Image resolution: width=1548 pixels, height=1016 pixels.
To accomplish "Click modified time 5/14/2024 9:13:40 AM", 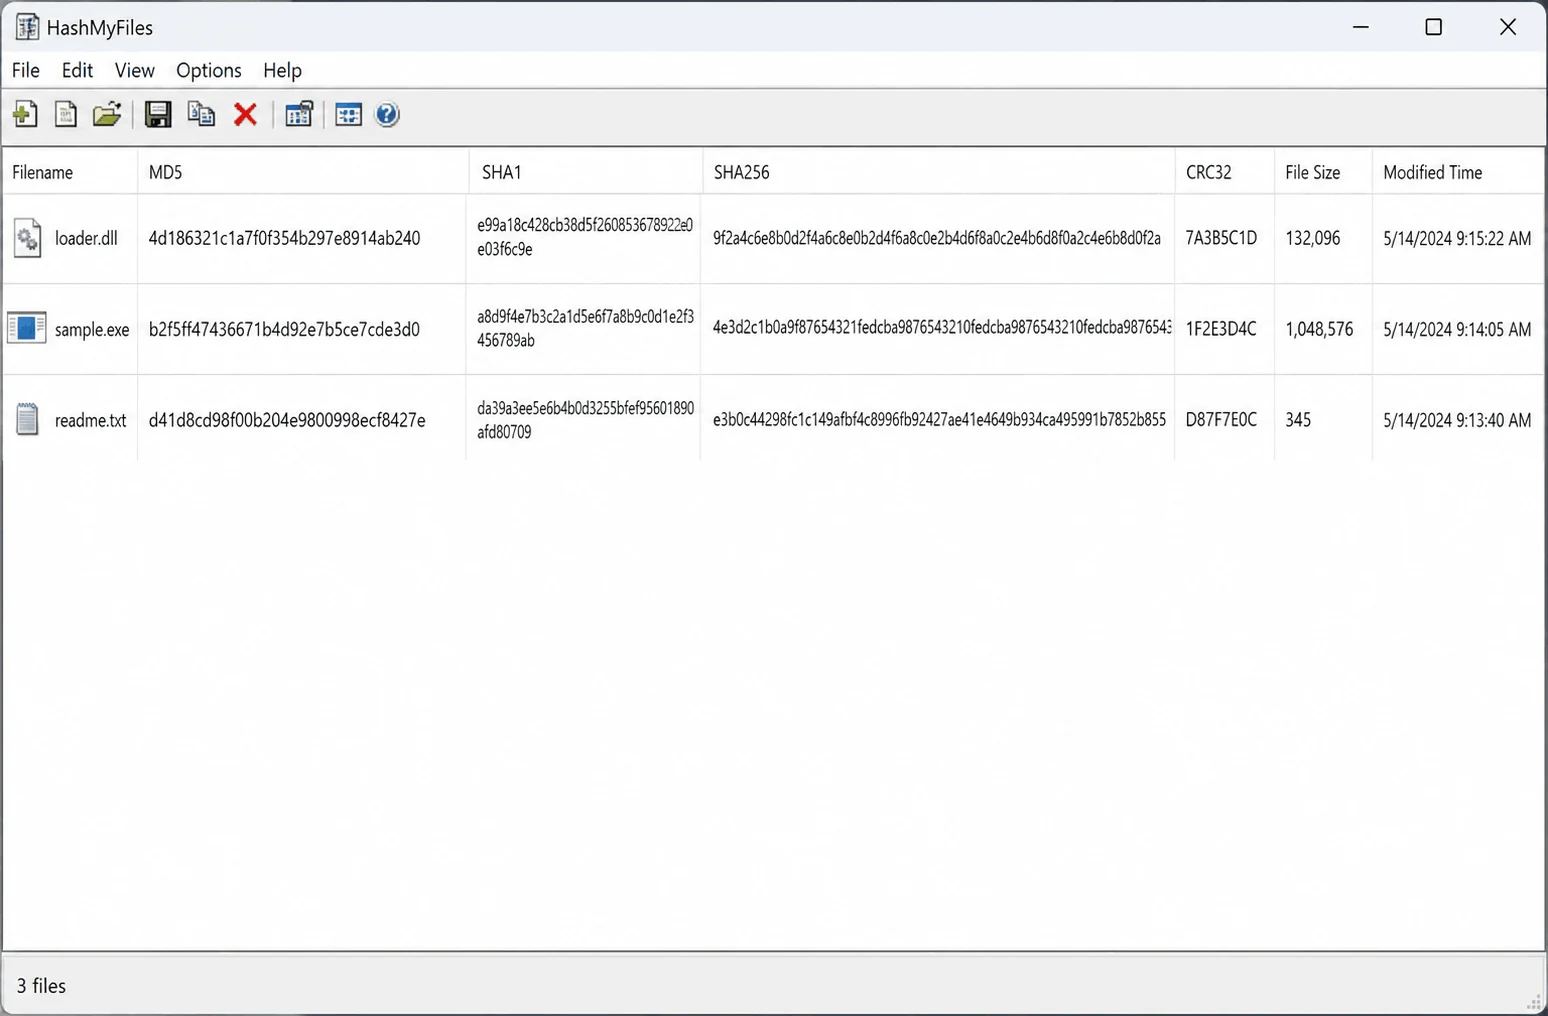I will click(1457, 420).
